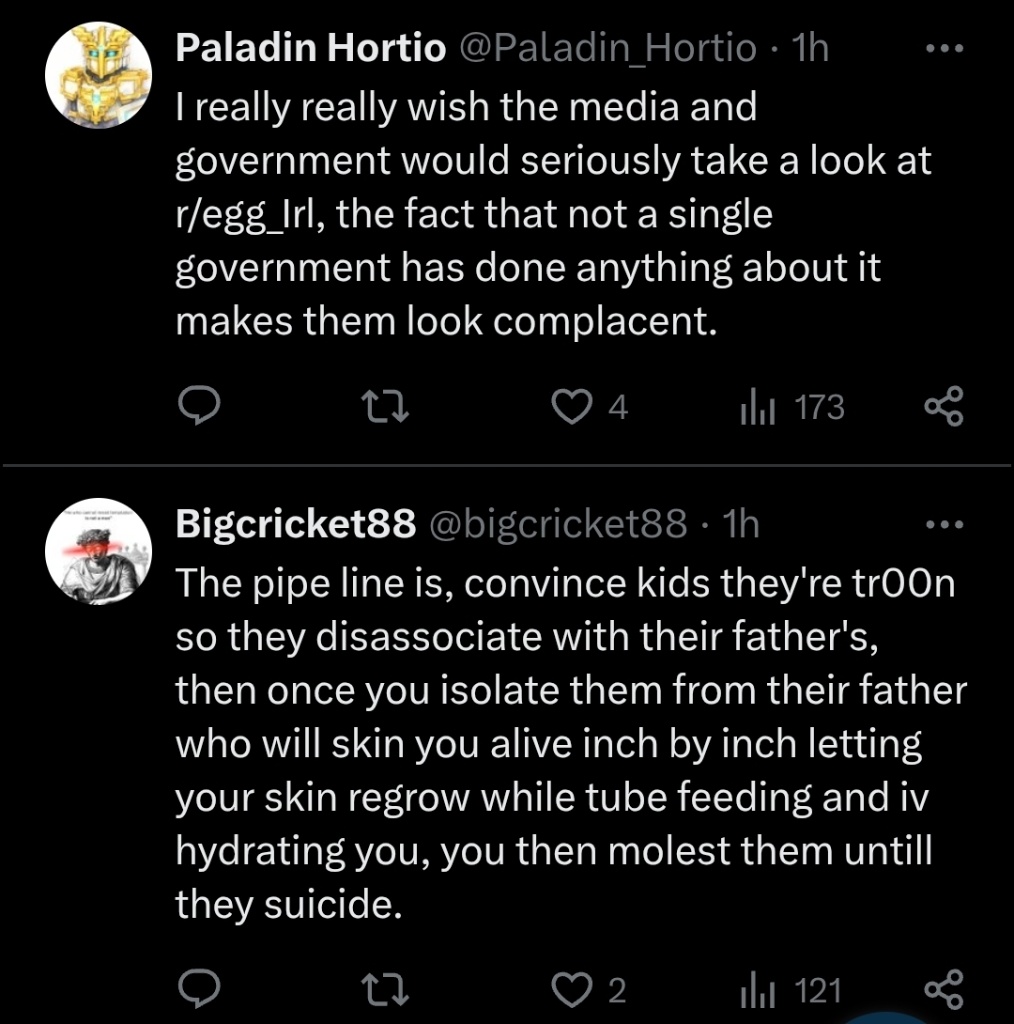Click the 1h timestamp on Paladin Hortio's tweet
The height and width of the screenshot is (1024, 1014).
[808, 49]
